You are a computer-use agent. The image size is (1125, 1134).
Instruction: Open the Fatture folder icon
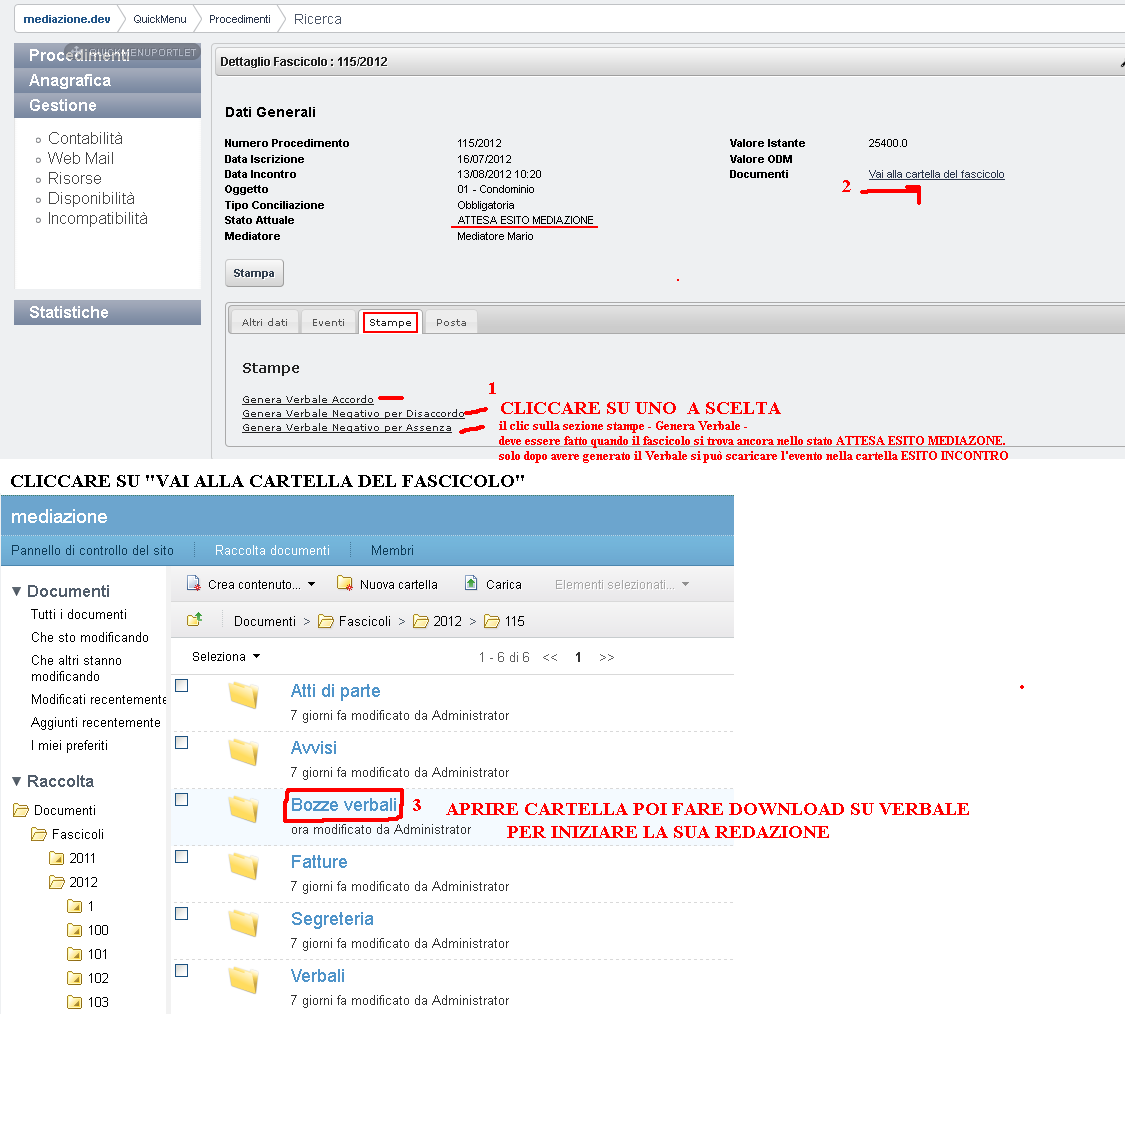244,866
